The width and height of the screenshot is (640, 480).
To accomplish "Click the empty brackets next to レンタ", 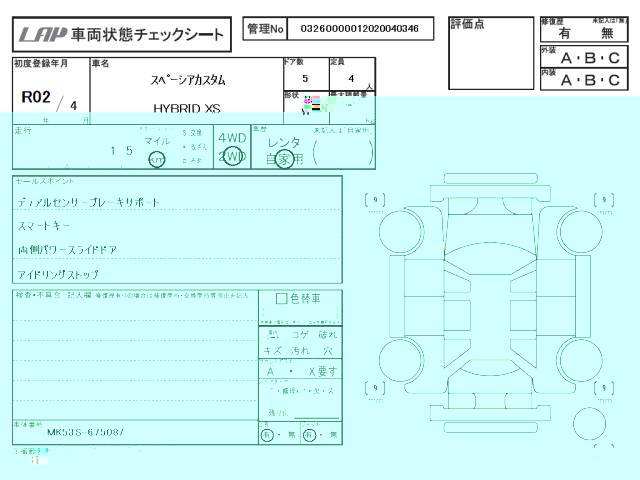I will pos(343,153).
